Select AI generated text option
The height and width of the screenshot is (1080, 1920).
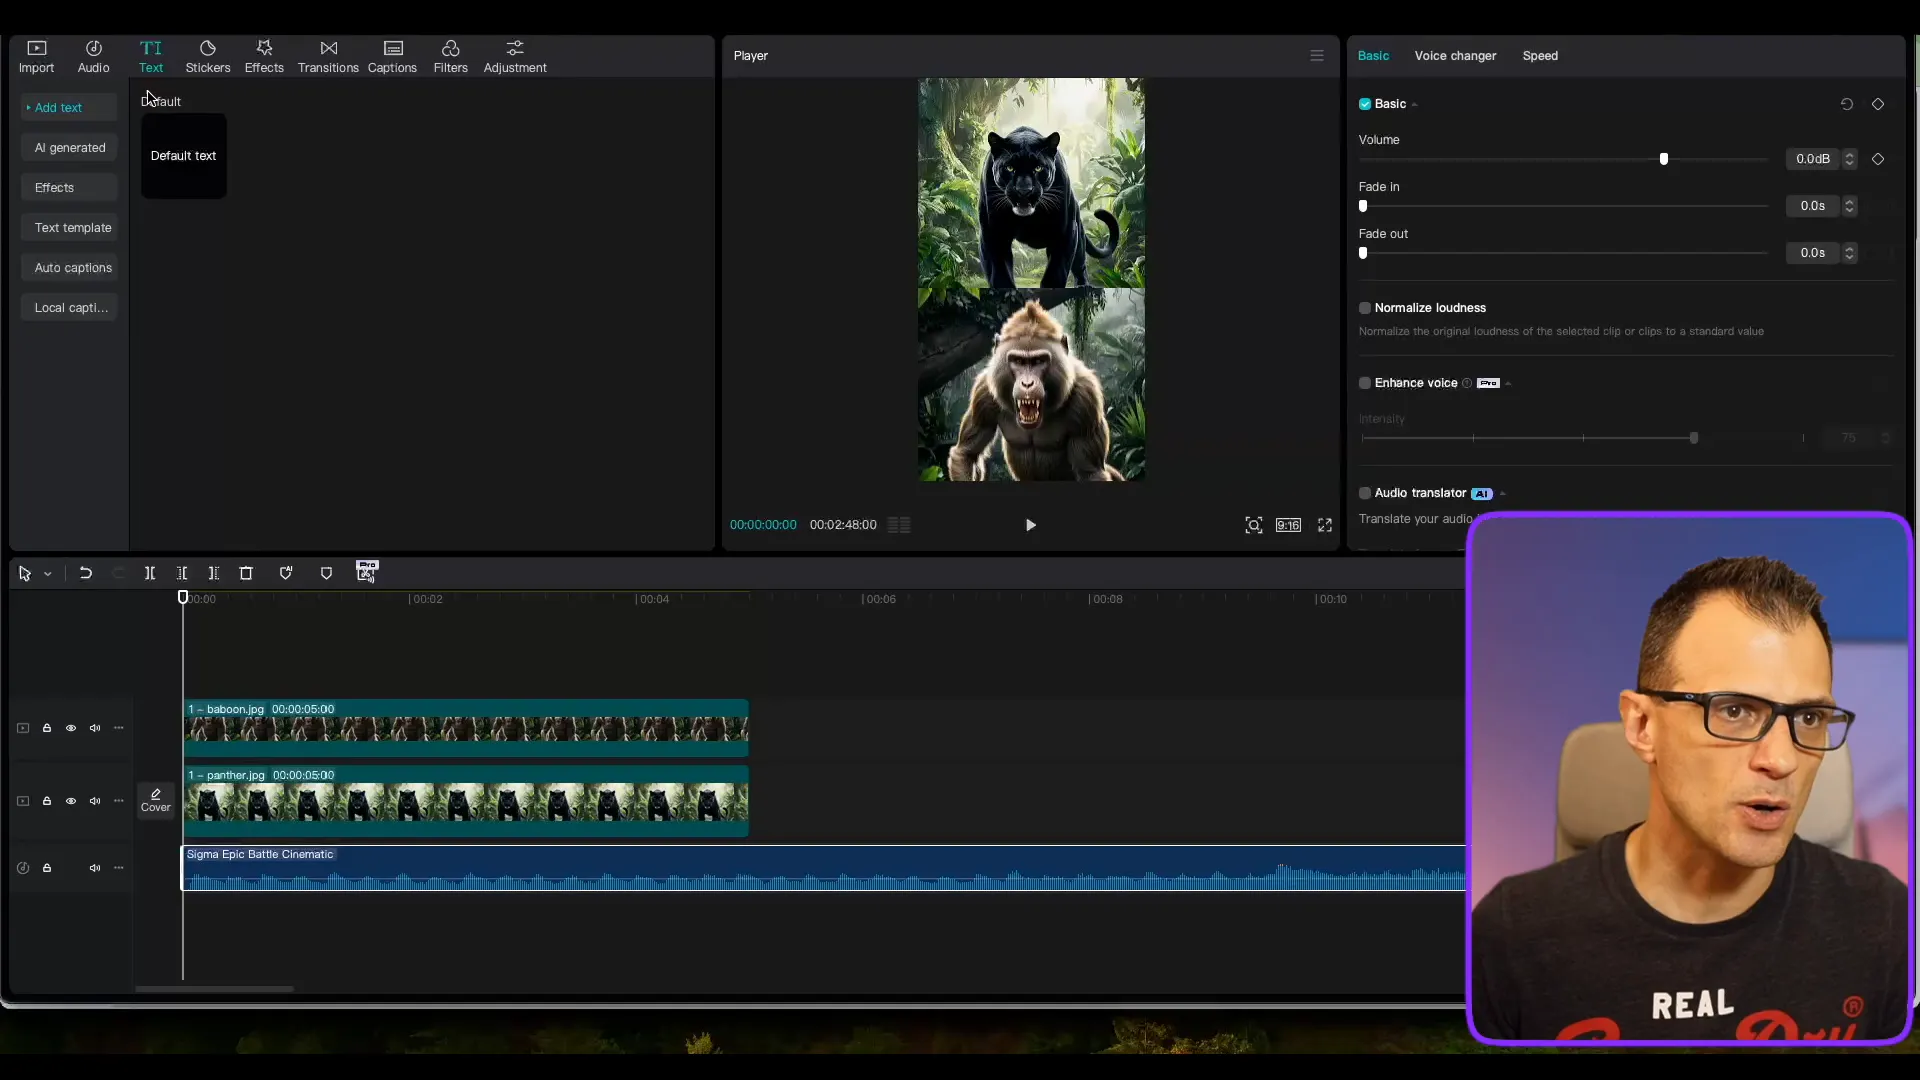pyautogui.click(x=69, y=147)
